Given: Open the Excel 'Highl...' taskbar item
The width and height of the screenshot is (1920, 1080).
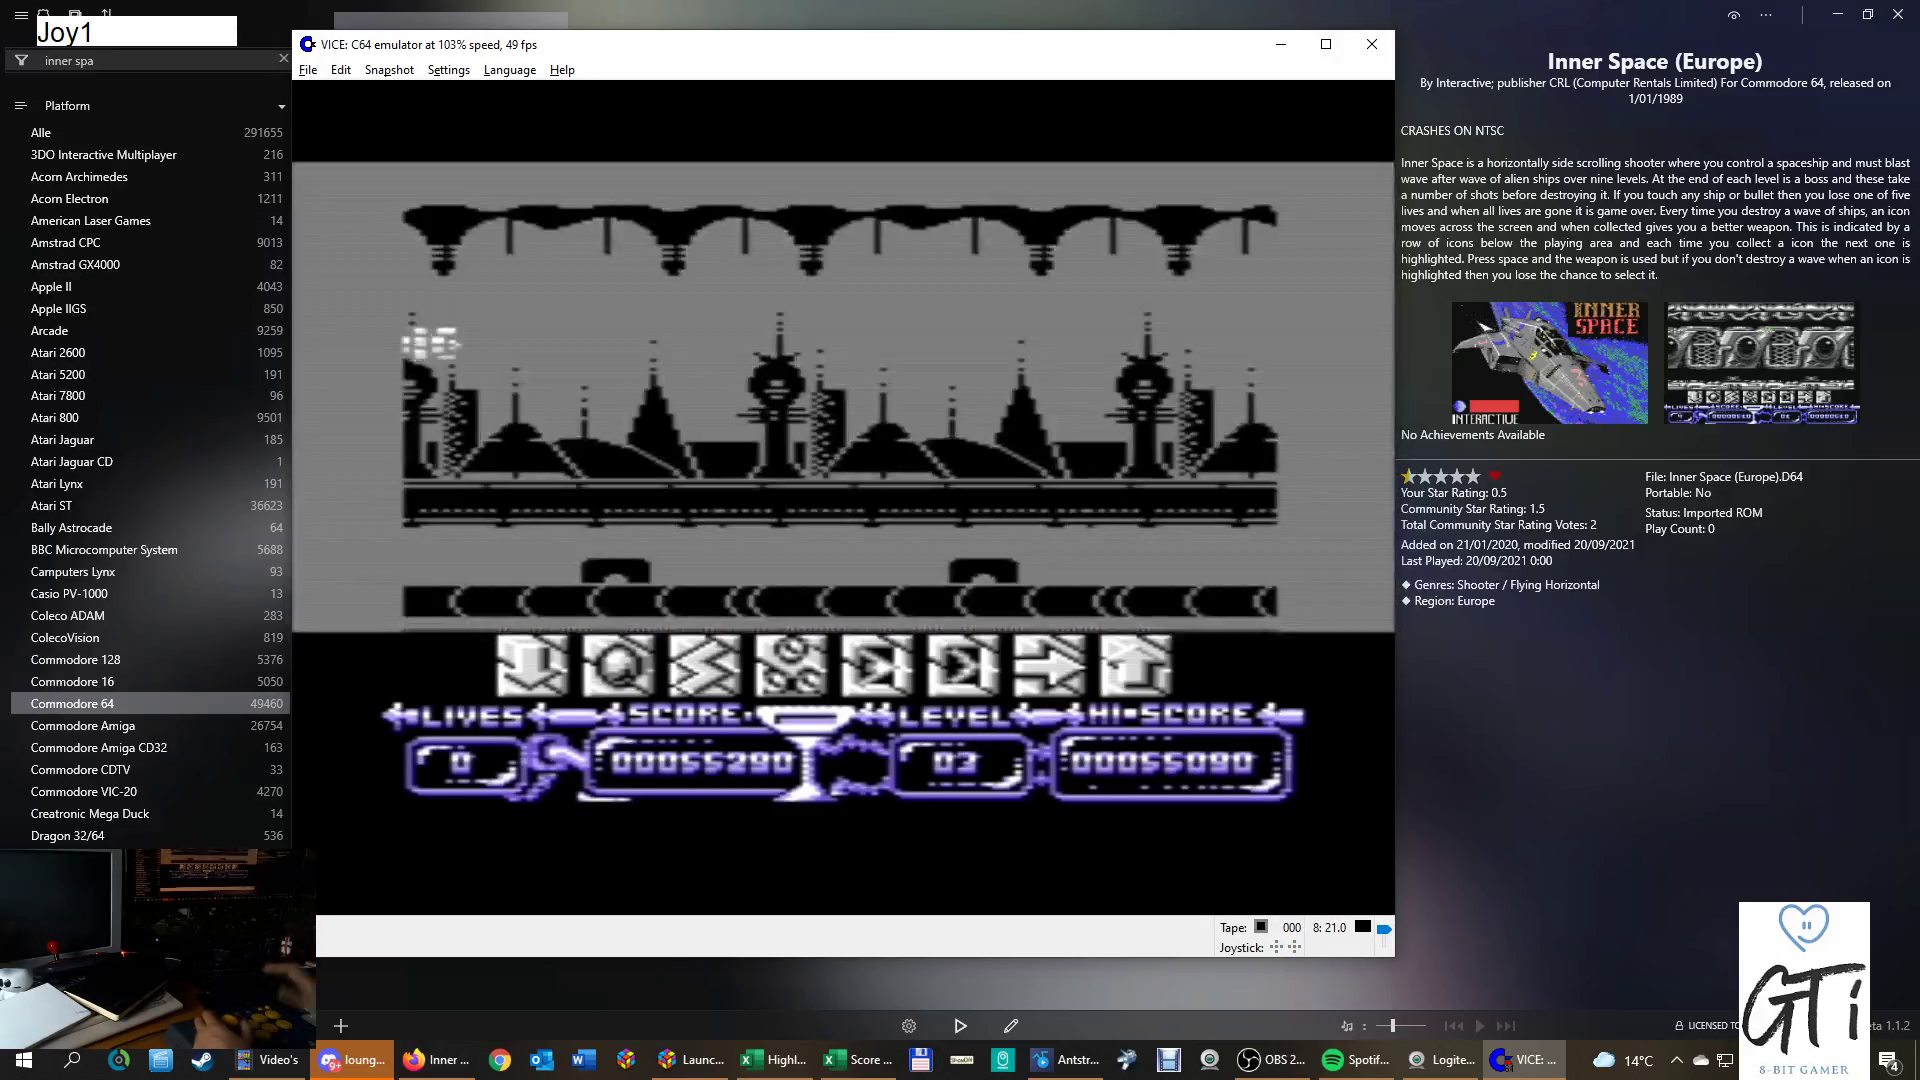Looking at the screenshot, I should click(774, 1060).
